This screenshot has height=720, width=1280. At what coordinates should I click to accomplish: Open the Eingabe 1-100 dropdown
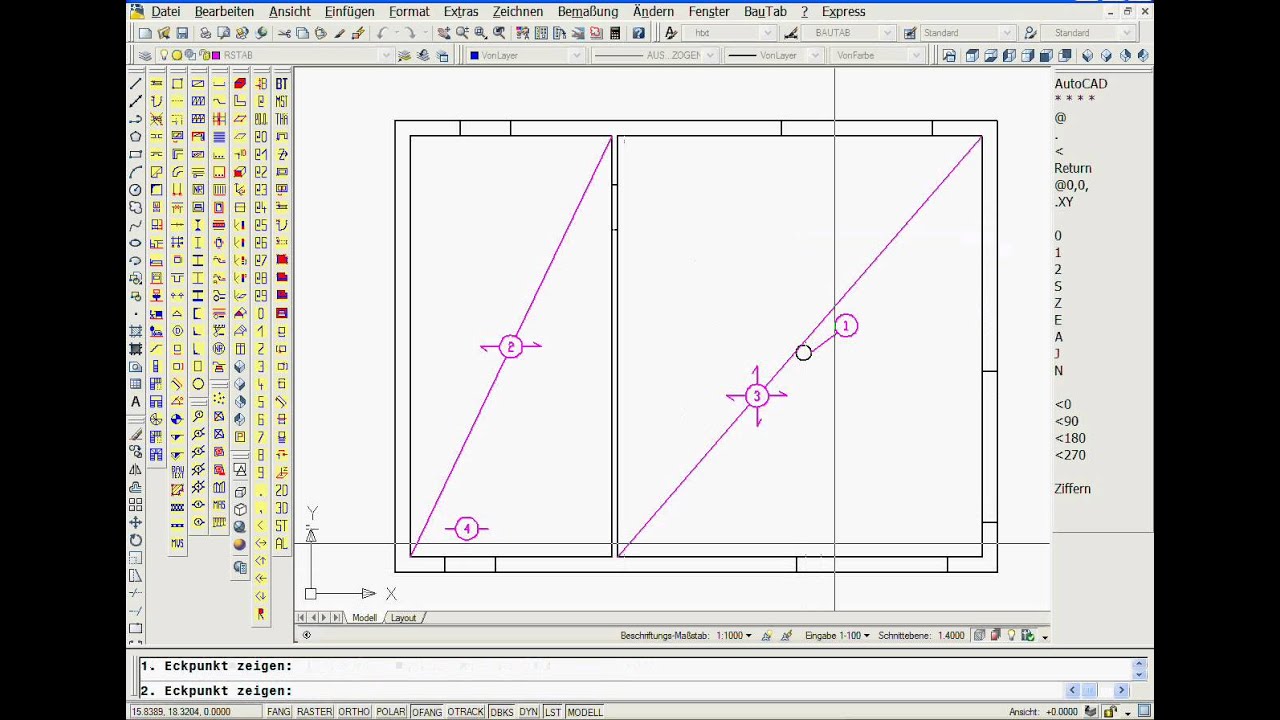point(837,636)
